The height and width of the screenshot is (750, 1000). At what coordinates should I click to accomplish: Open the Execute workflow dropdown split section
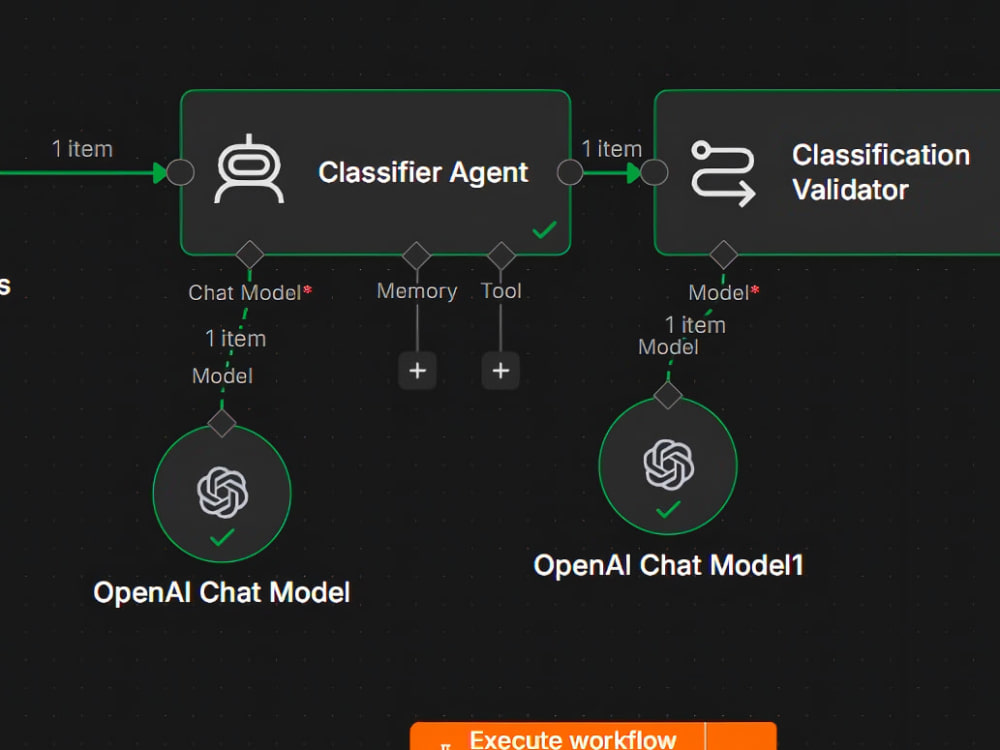pyautogui.click(x=742, y=737)
